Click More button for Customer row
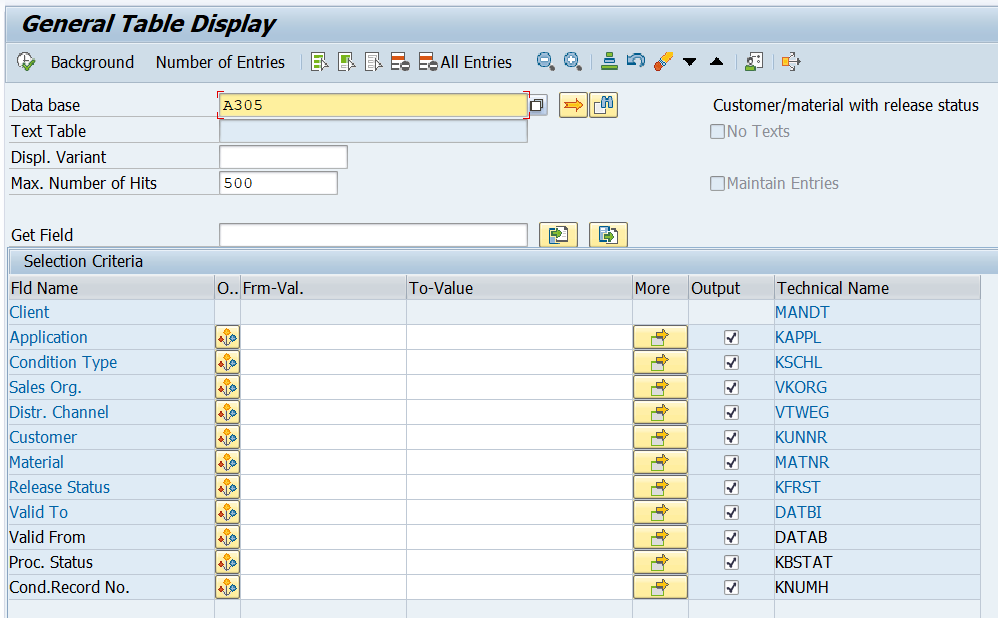This screenshot has height=618, width=998. 660,437
